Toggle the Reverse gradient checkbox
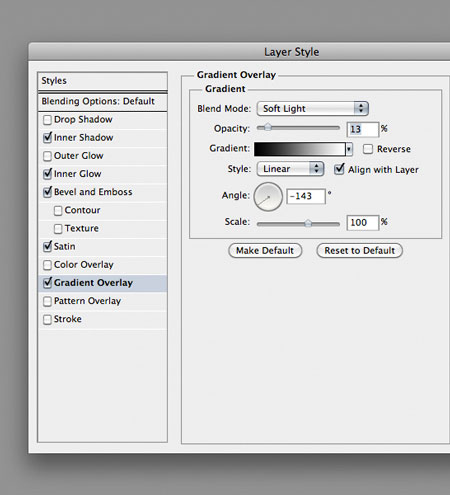This screenshot has width=450, height=495. (368, 149)
